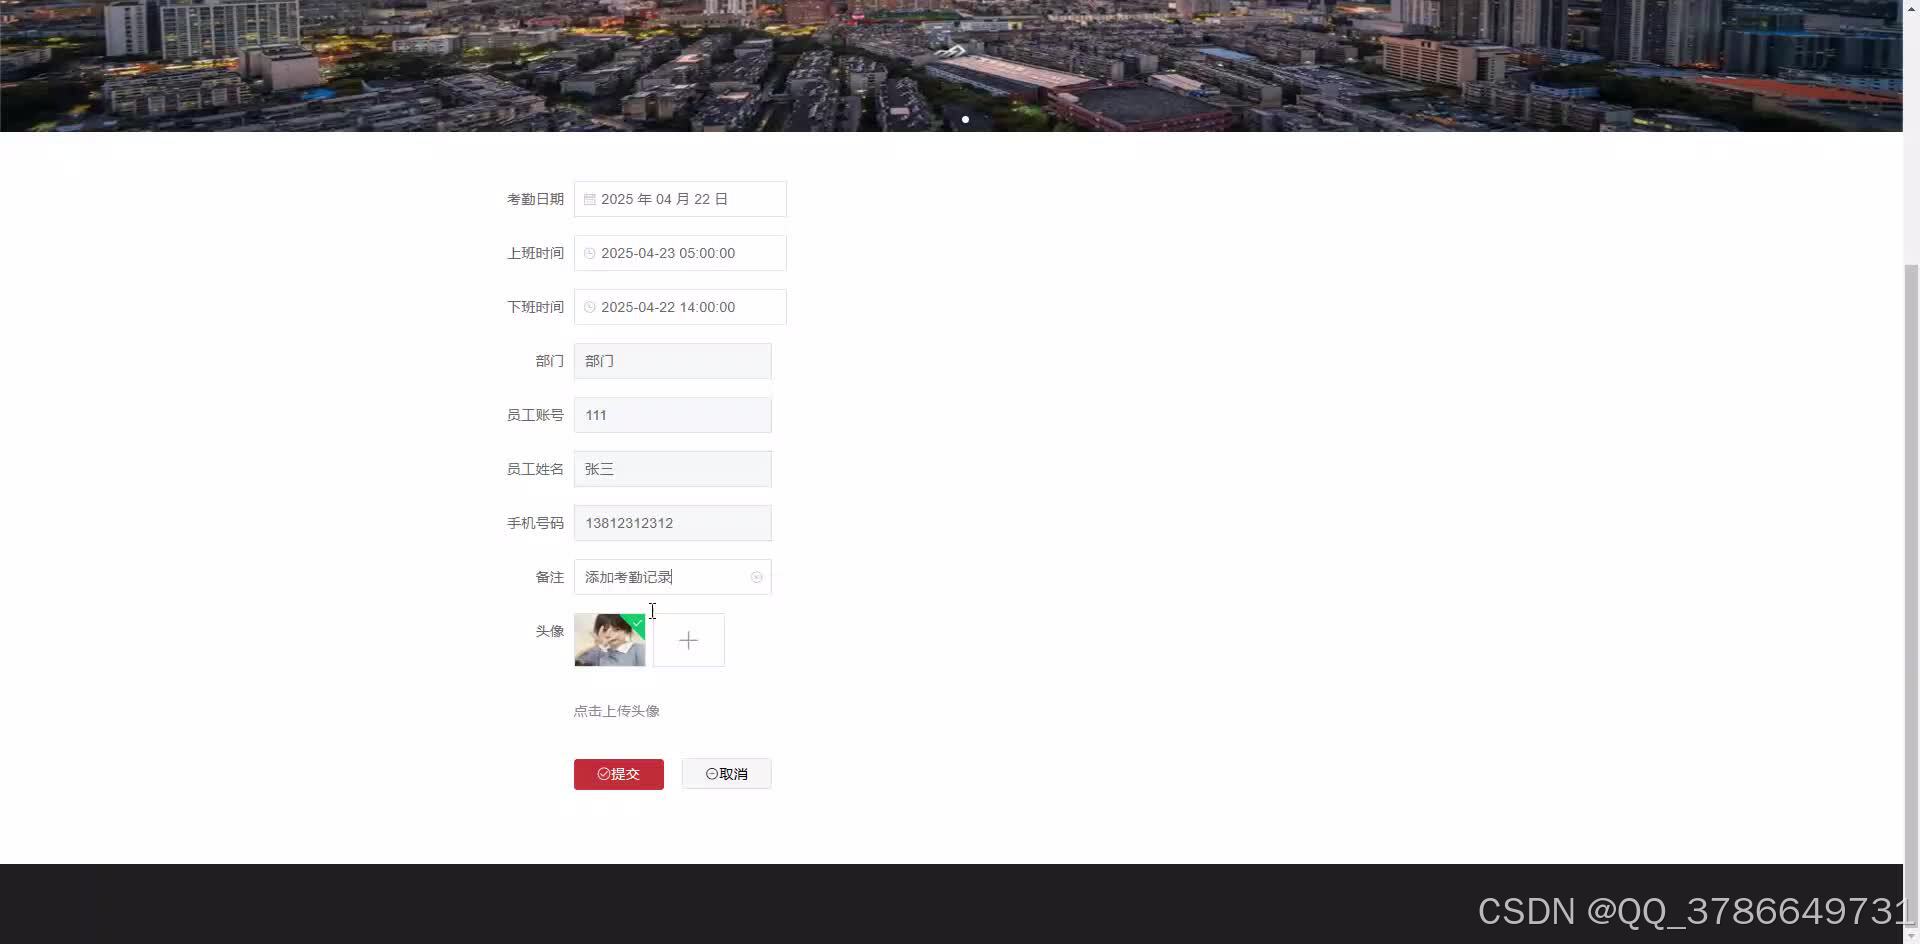Open the 下班时间 time picker
The image size is (1920, 944).
point(679,307)
